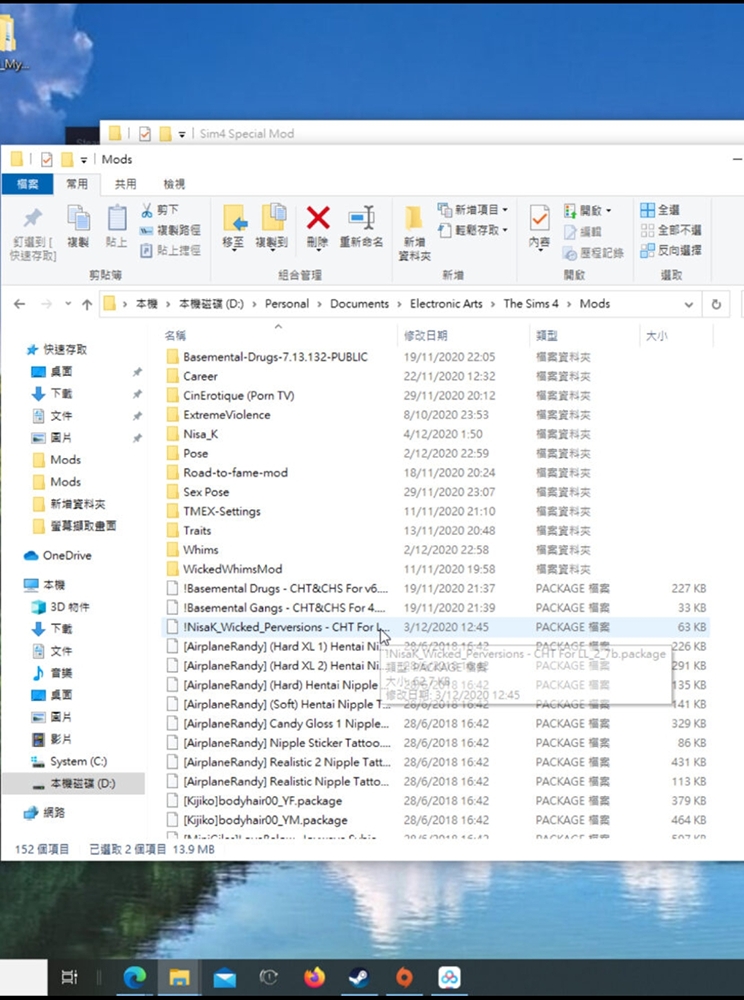
Task: Click the Invert selection icon
Action: (x=647, y=251)
